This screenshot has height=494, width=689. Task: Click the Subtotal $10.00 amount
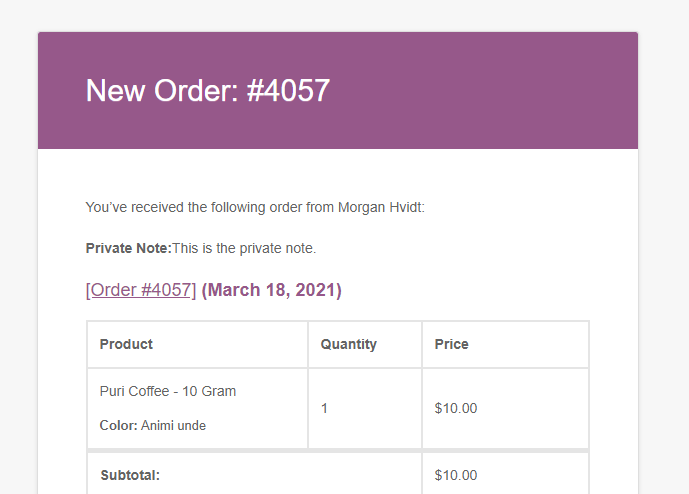coord(456,475)
